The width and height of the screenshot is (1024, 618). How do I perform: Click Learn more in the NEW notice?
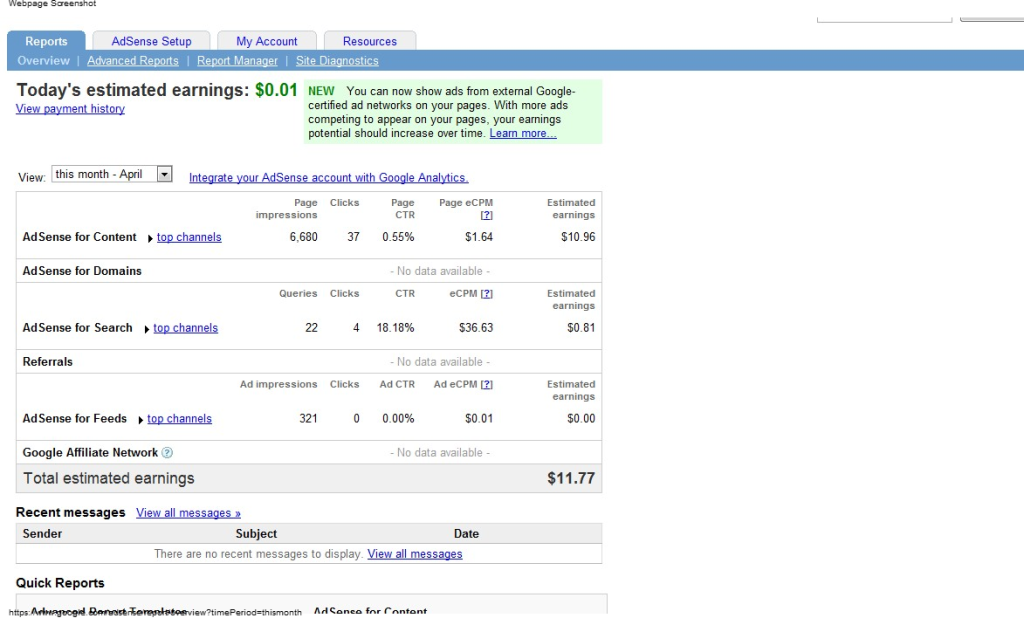click(522, 133)
